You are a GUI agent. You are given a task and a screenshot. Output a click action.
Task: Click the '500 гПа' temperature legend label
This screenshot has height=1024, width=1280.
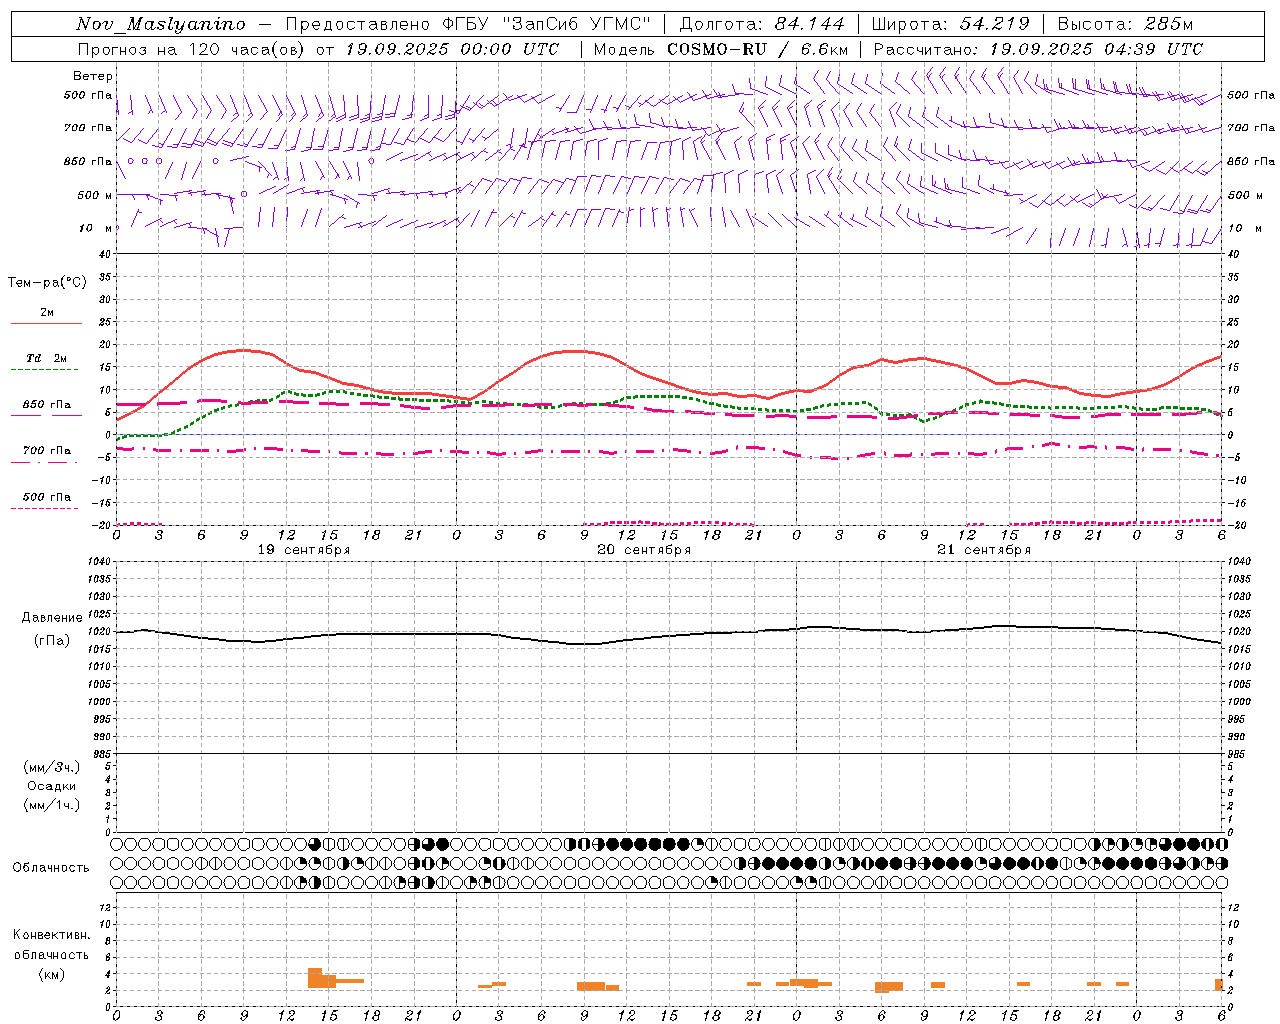47,497
